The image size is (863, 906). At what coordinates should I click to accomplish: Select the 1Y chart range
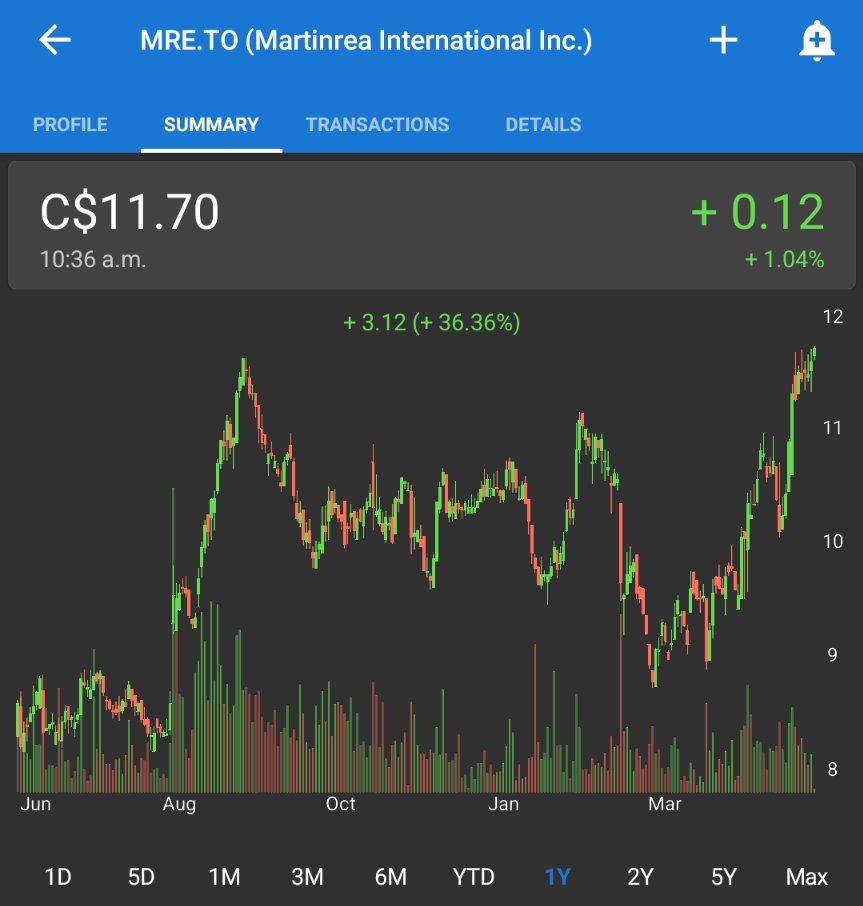(x=557, y=877)
